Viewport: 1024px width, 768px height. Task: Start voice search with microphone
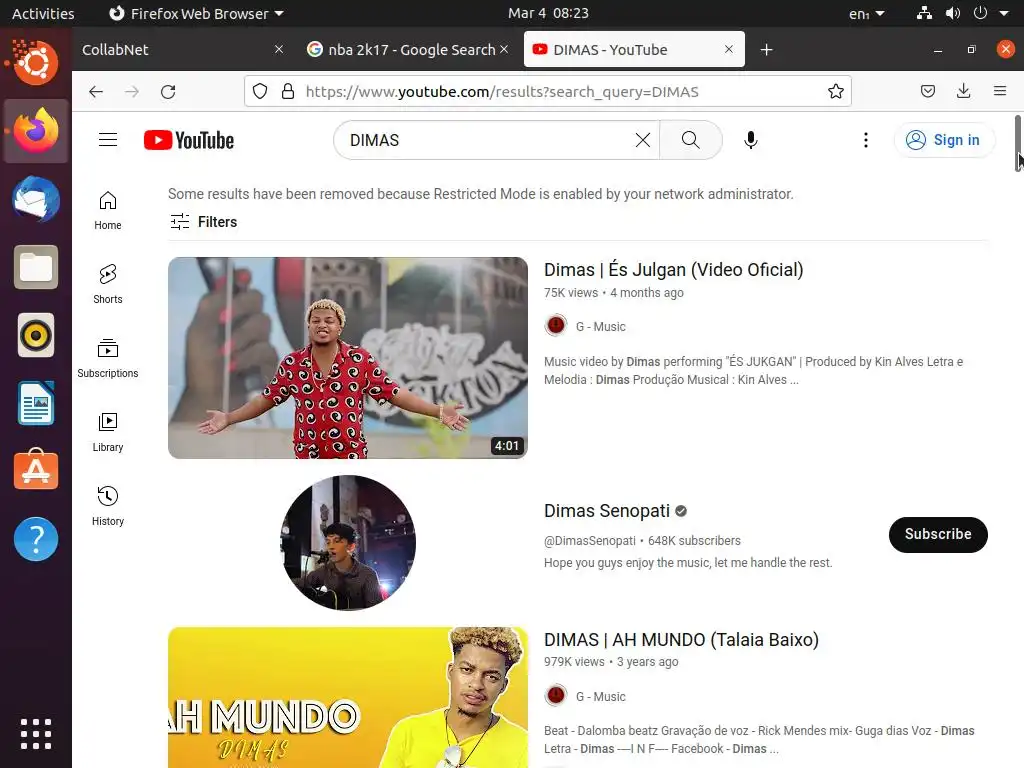[750, 140]
